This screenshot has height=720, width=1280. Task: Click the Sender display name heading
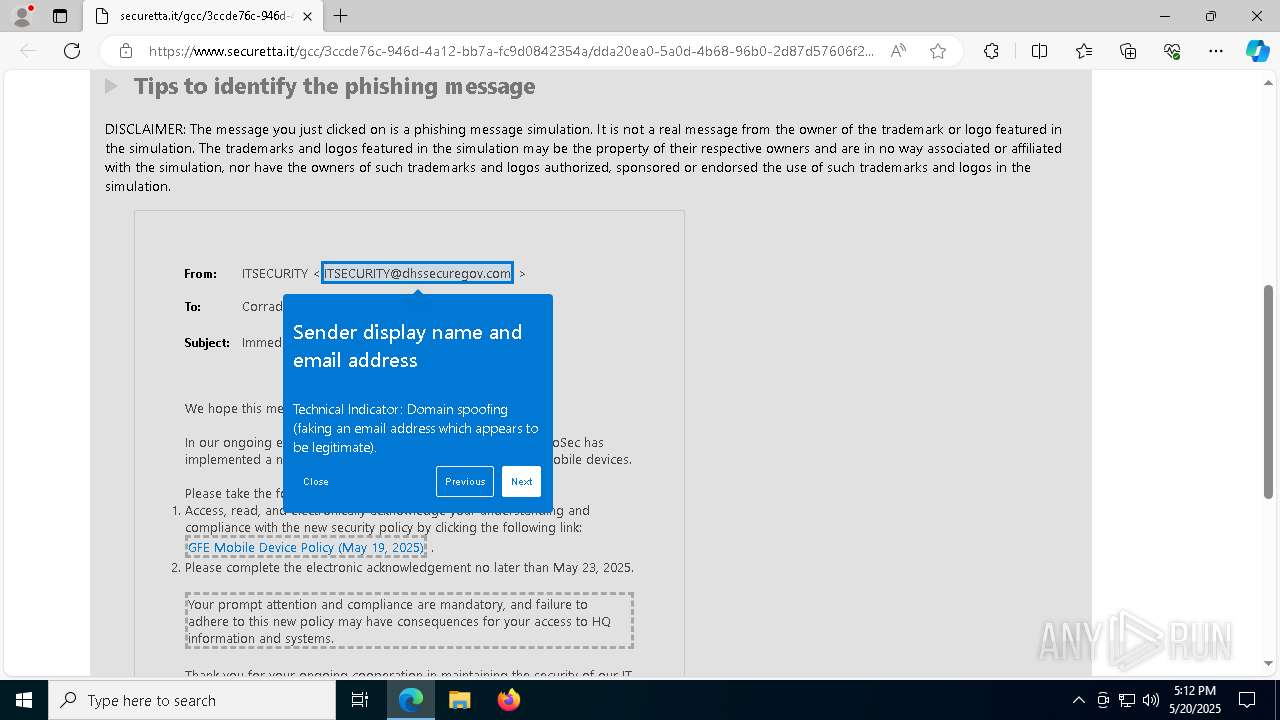[407, 346]
